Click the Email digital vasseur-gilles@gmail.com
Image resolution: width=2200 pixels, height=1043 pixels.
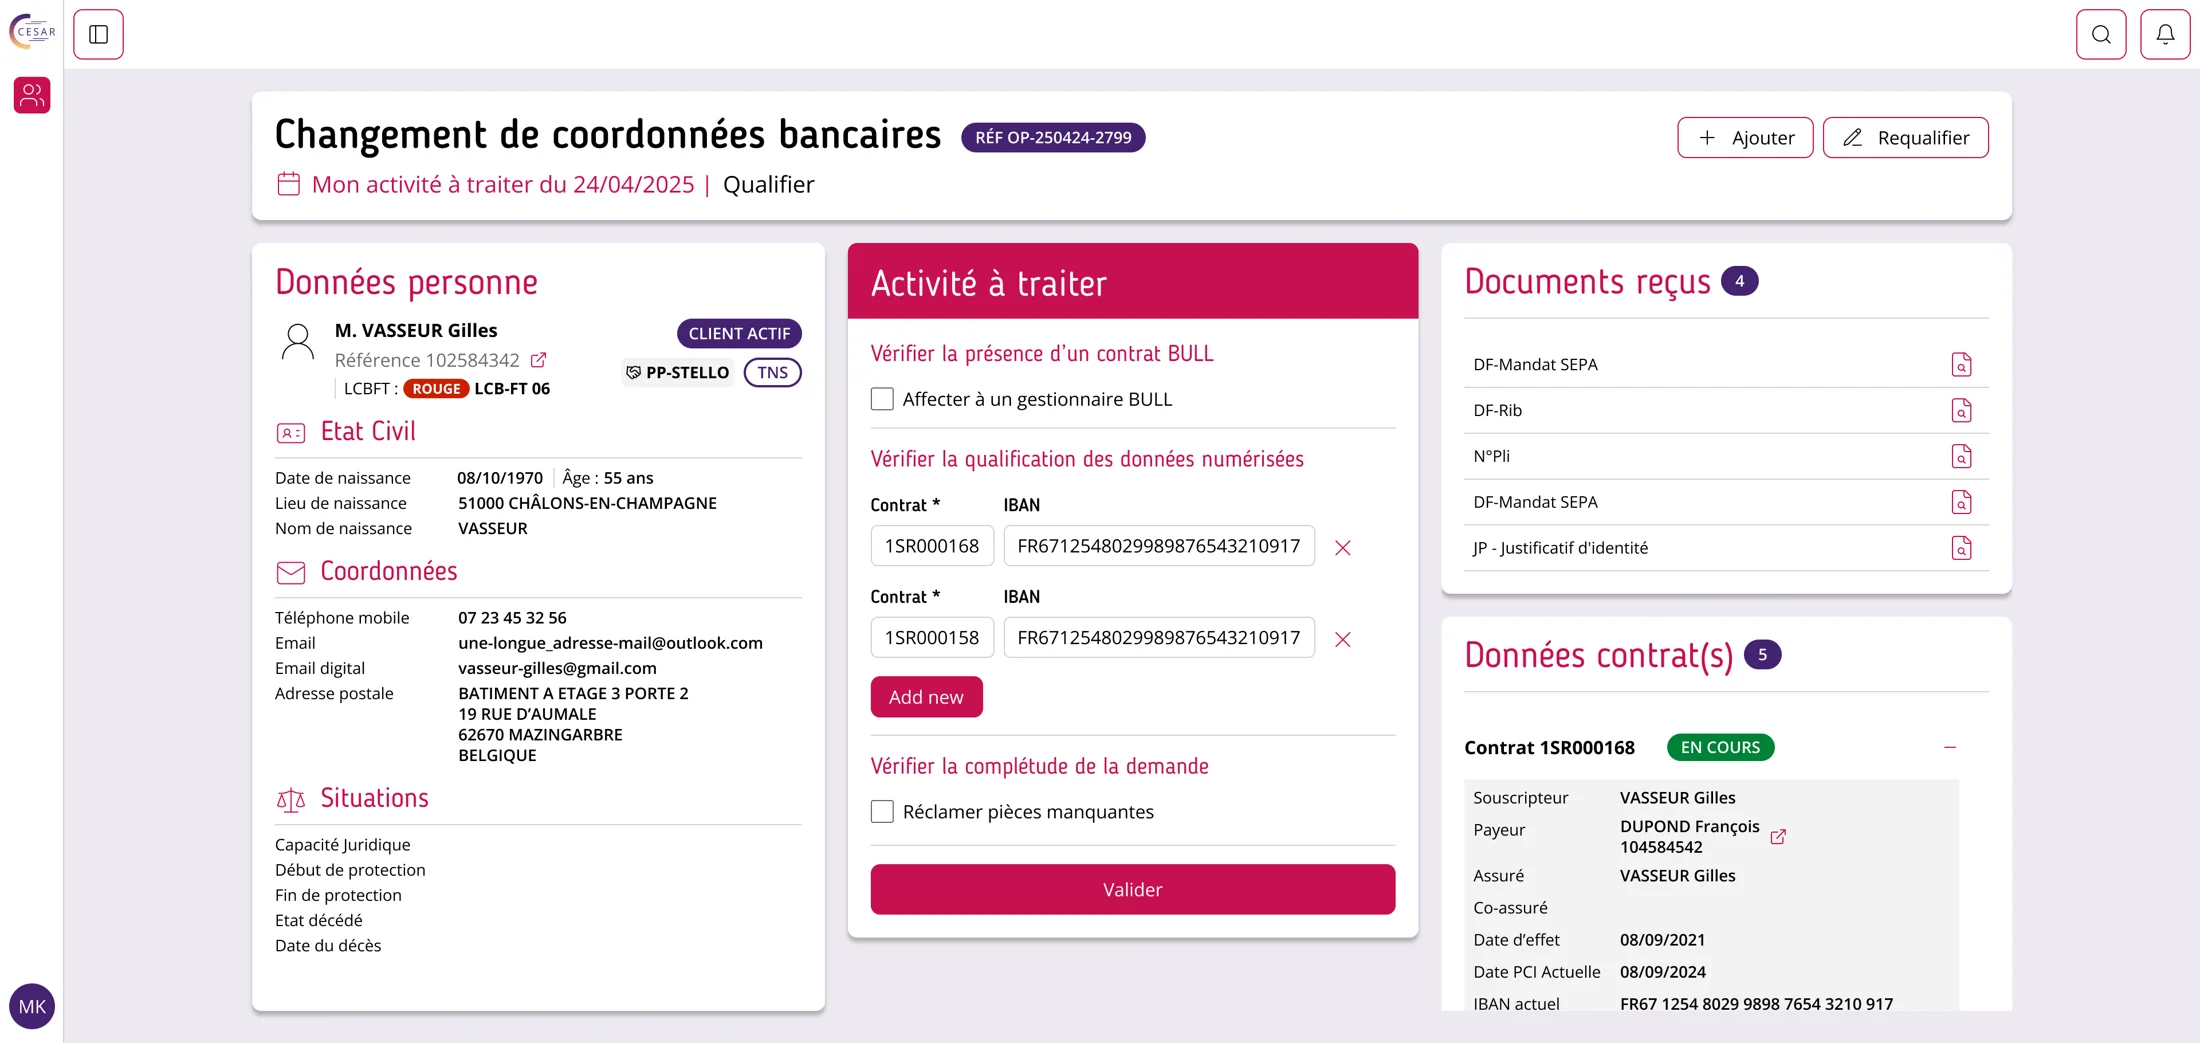[557, 668]
